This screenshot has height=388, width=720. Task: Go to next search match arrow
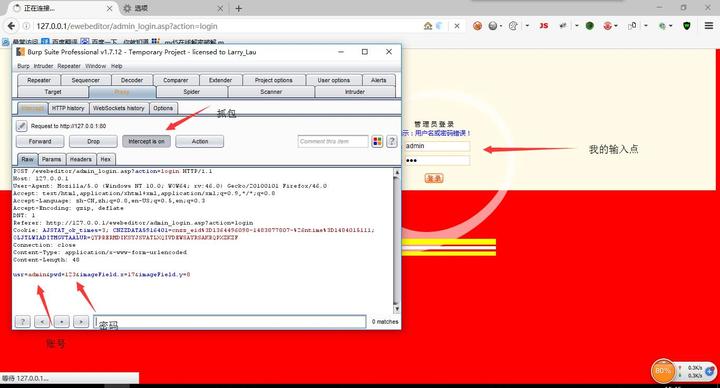point(81,321)
